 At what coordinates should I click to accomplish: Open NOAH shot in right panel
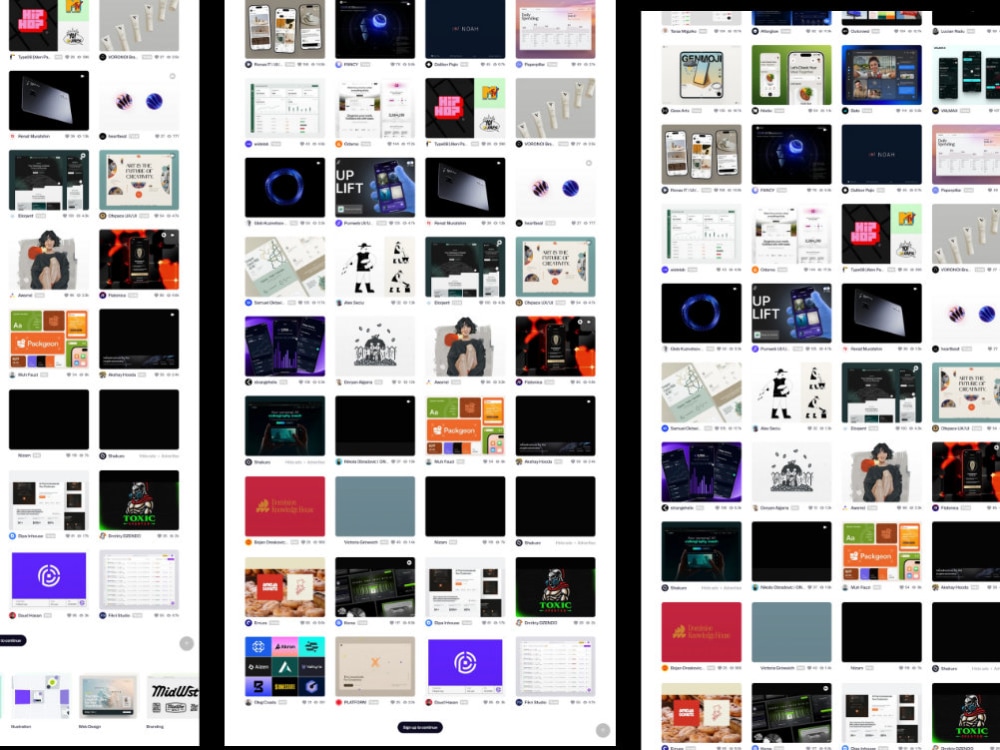(x=881, y=154)
